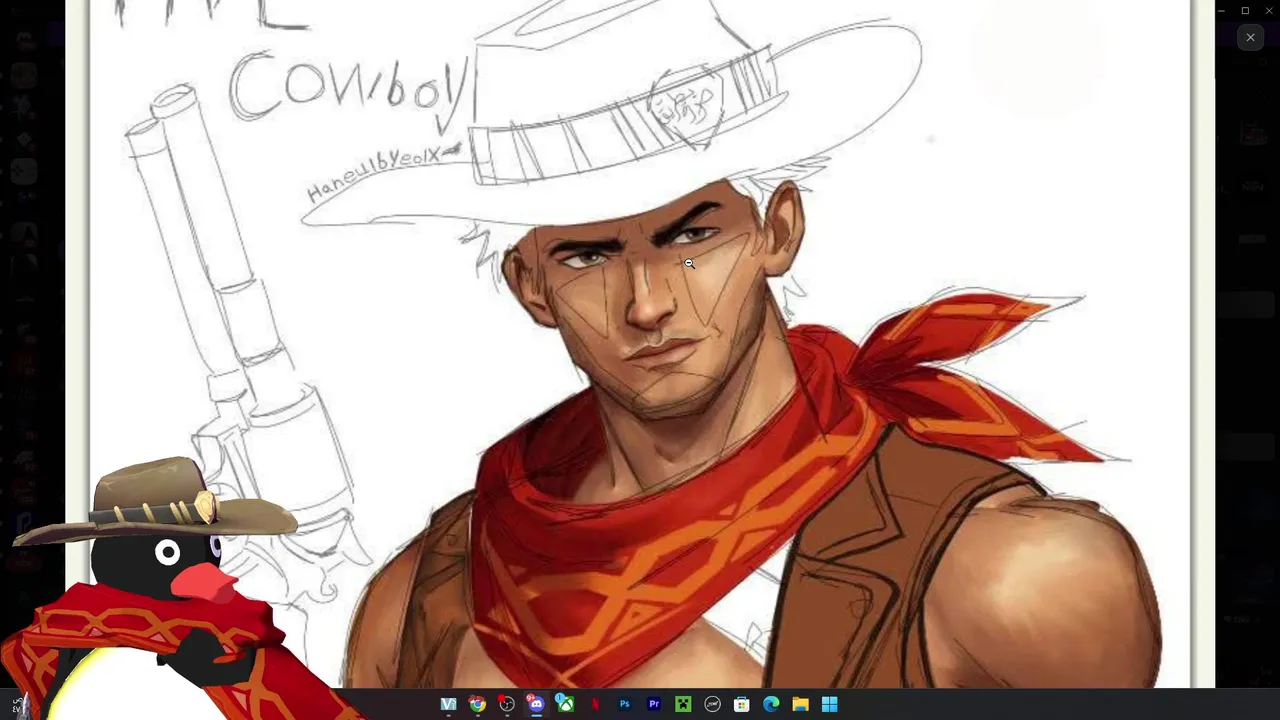Screen dimensions: 1280x720
Task: Open Adobe Premiere Pro from the taskbar
Action: click(x=654, y=705)
